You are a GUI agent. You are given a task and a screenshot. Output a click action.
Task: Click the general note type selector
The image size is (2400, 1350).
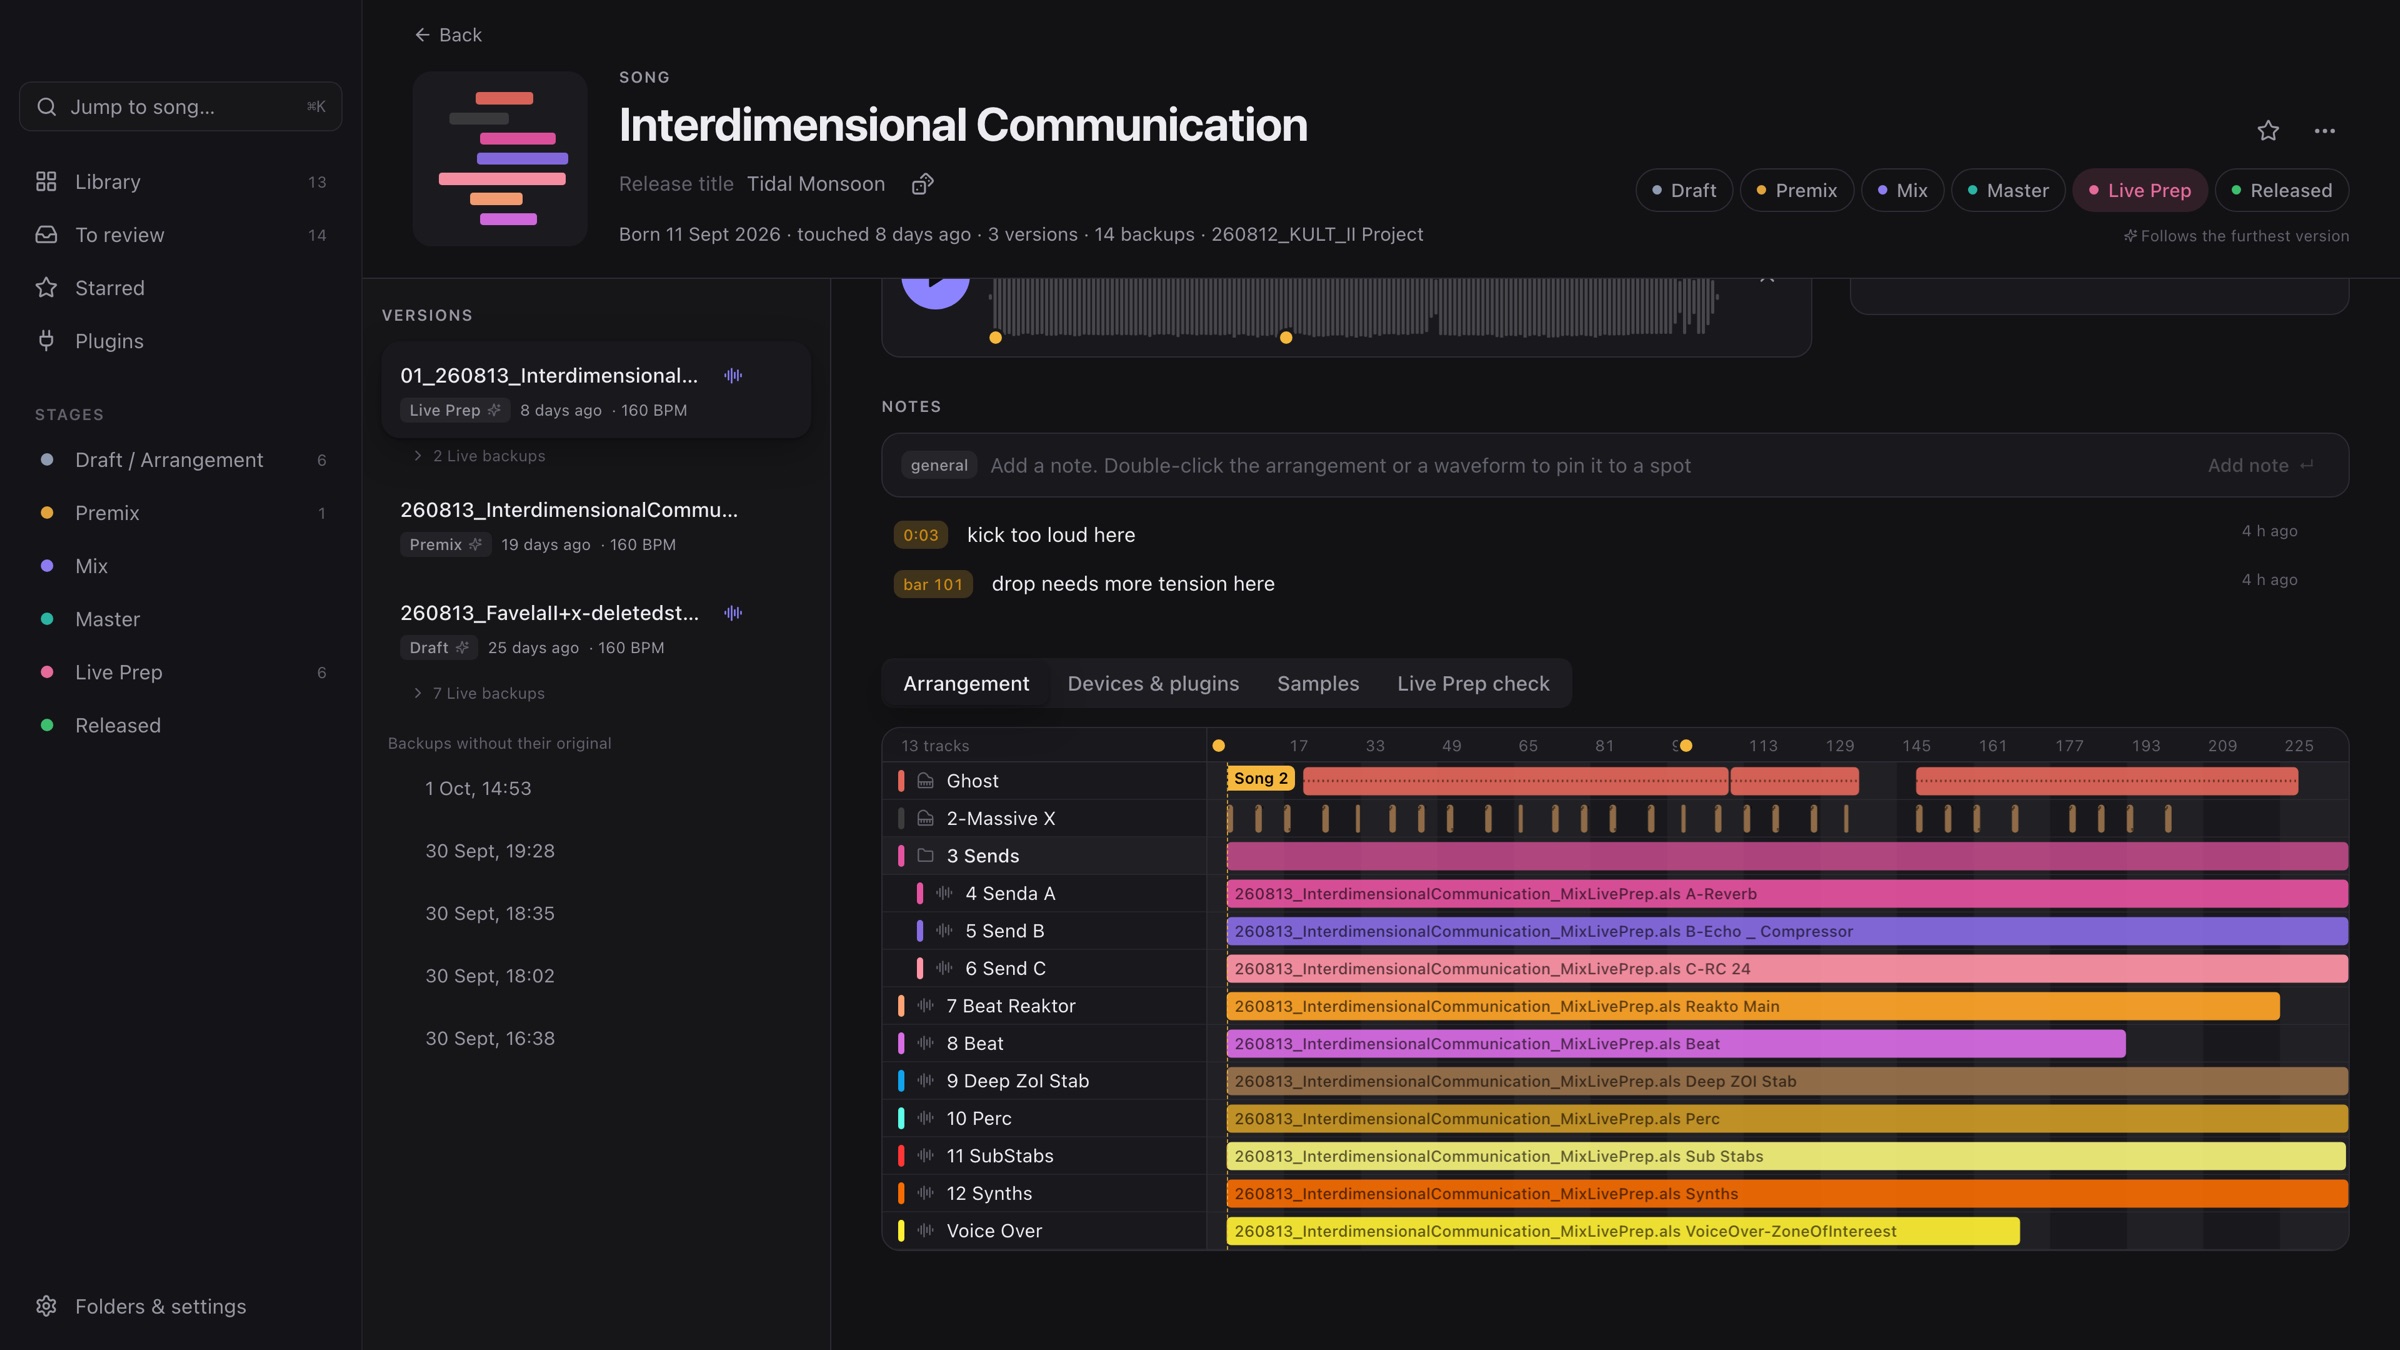click(x=939, y=465)
